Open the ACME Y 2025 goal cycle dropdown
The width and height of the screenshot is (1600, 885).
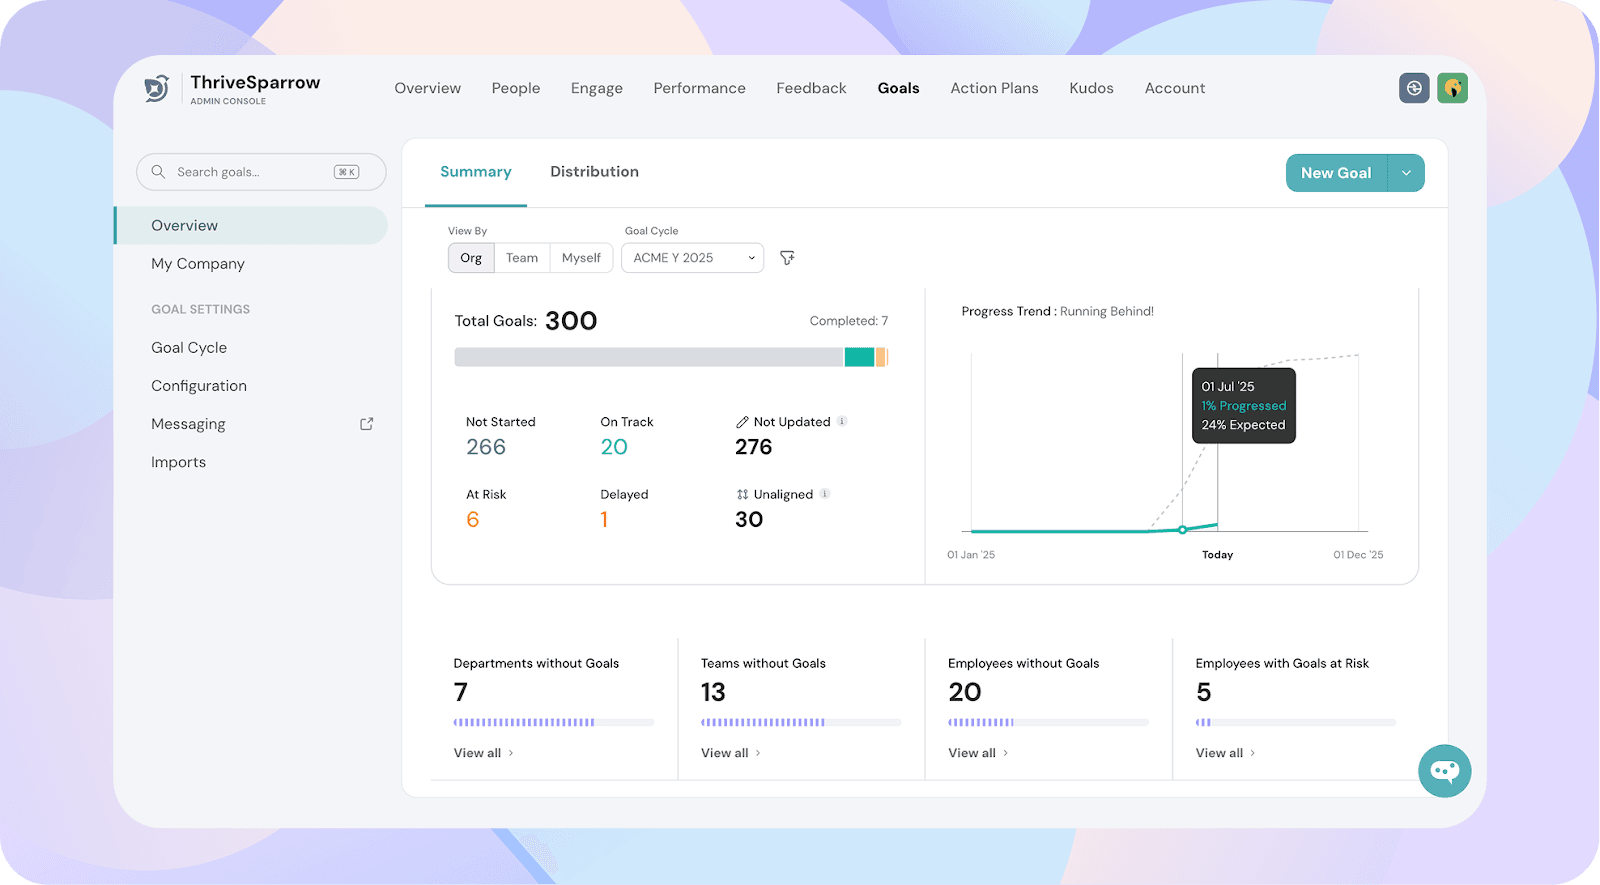[x=692, y=258]
